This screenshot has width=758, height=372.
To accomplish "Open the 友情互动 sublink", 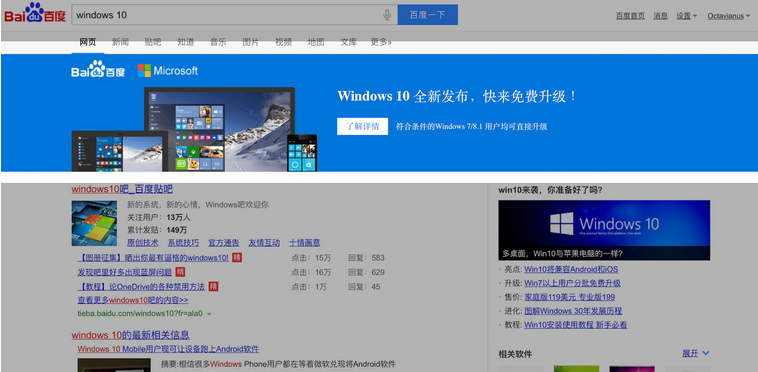I will (264, 243).
